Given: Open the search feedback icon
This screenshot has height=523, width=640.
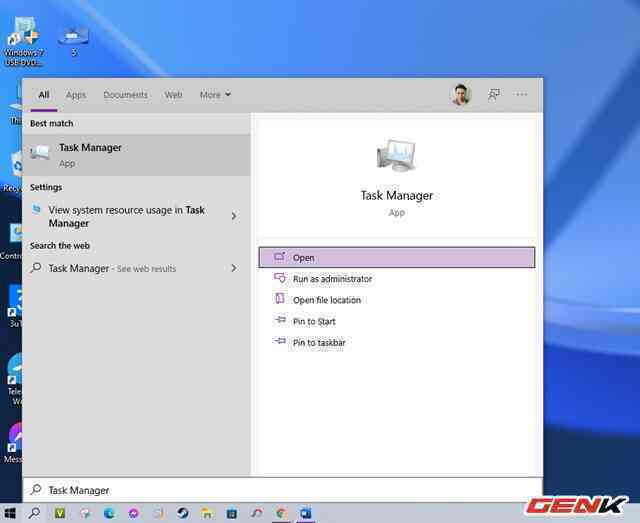Looking at the screenshot, I should 494,95.
